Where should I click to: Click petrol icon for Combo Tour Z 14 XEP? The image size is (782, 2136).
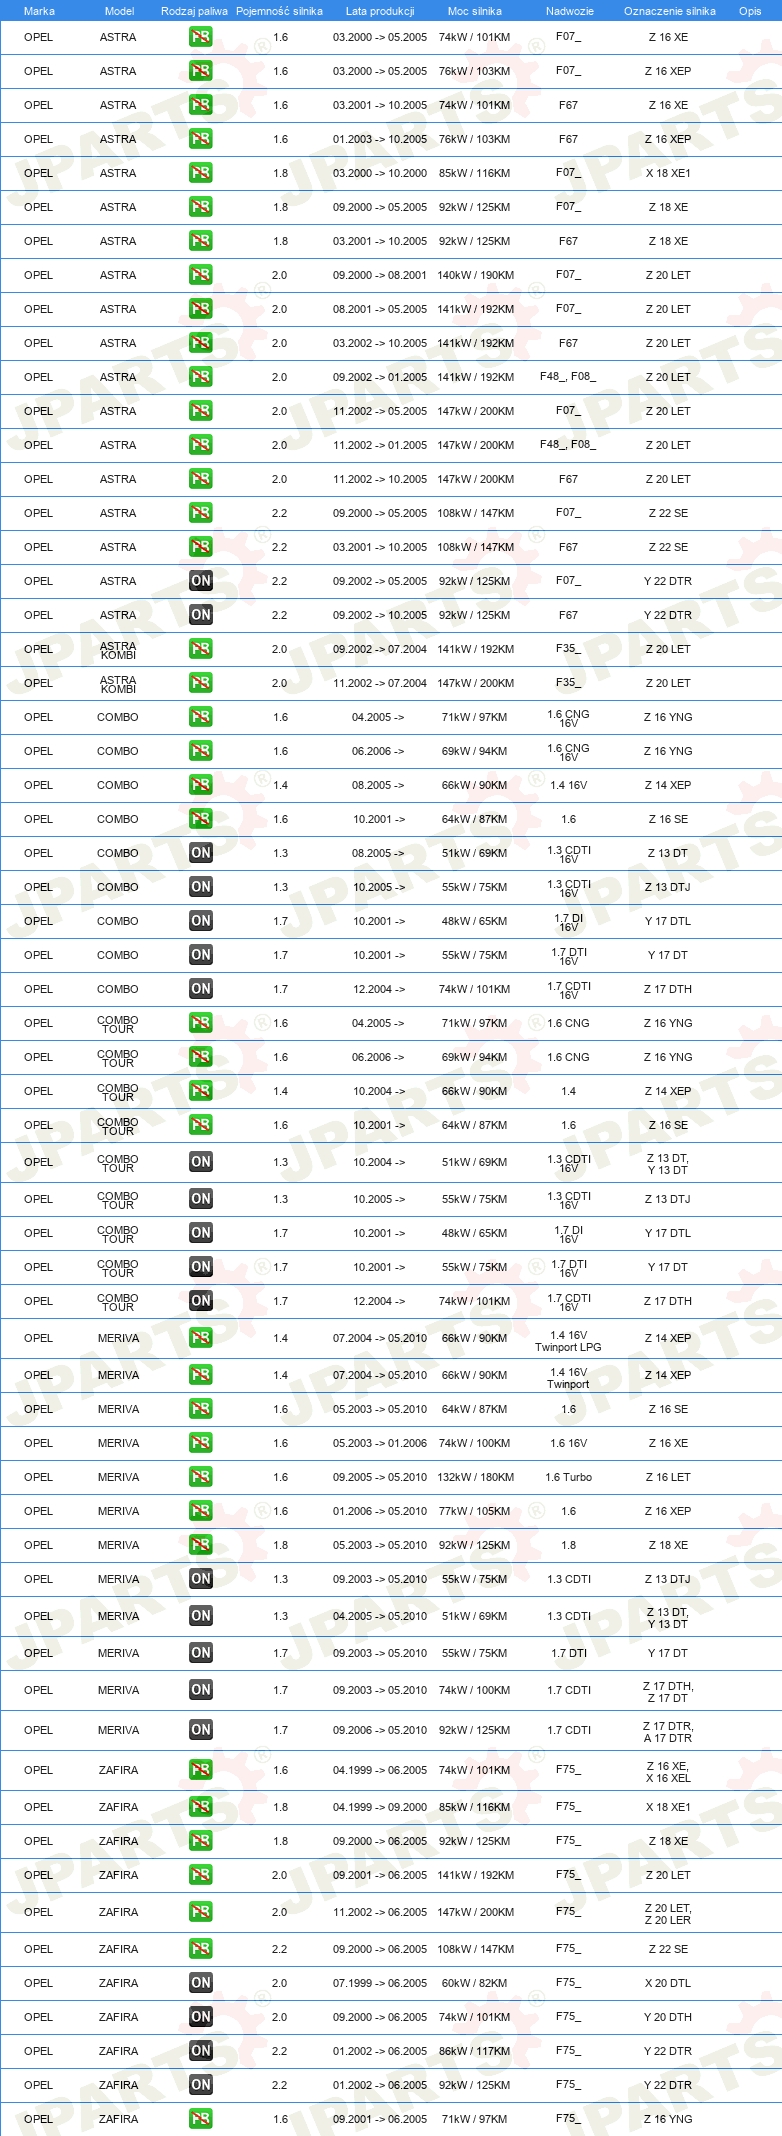201,1091
